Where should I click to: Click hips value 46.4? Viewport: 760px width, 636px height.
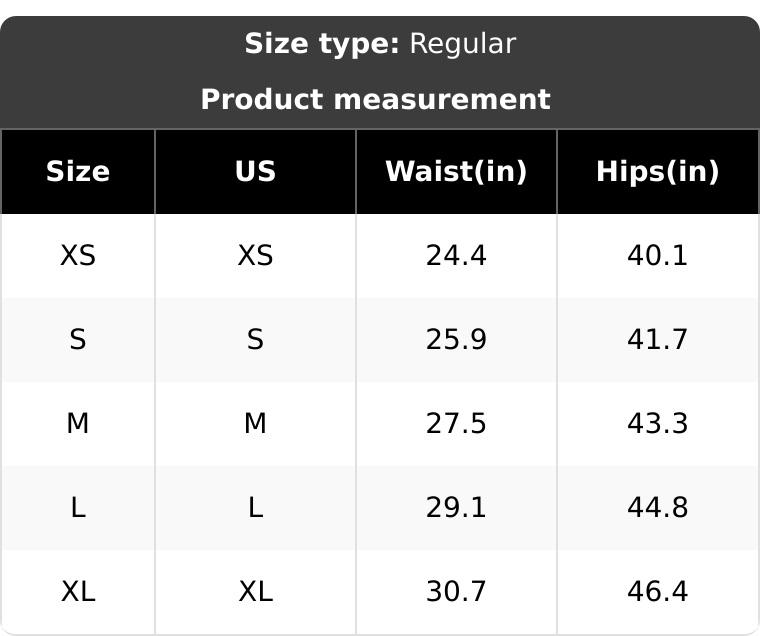point(657,592)
